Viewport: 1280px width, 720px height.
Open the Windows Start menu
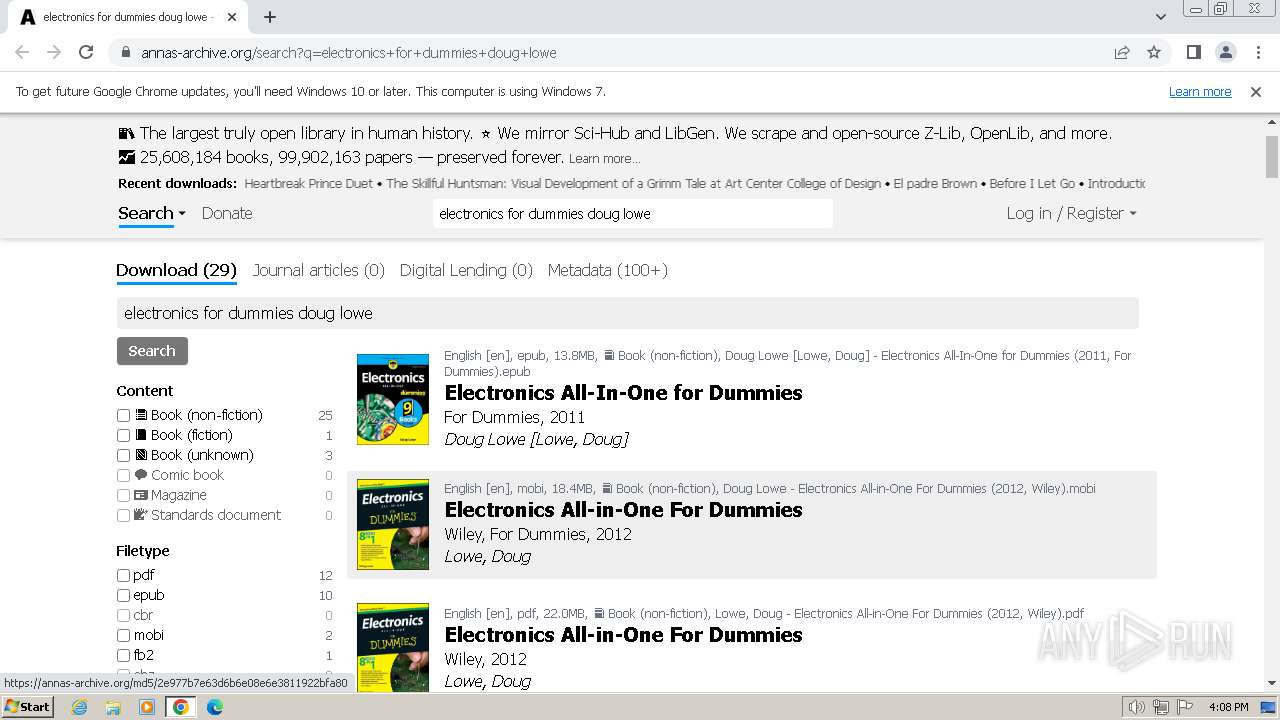point(27,707)
